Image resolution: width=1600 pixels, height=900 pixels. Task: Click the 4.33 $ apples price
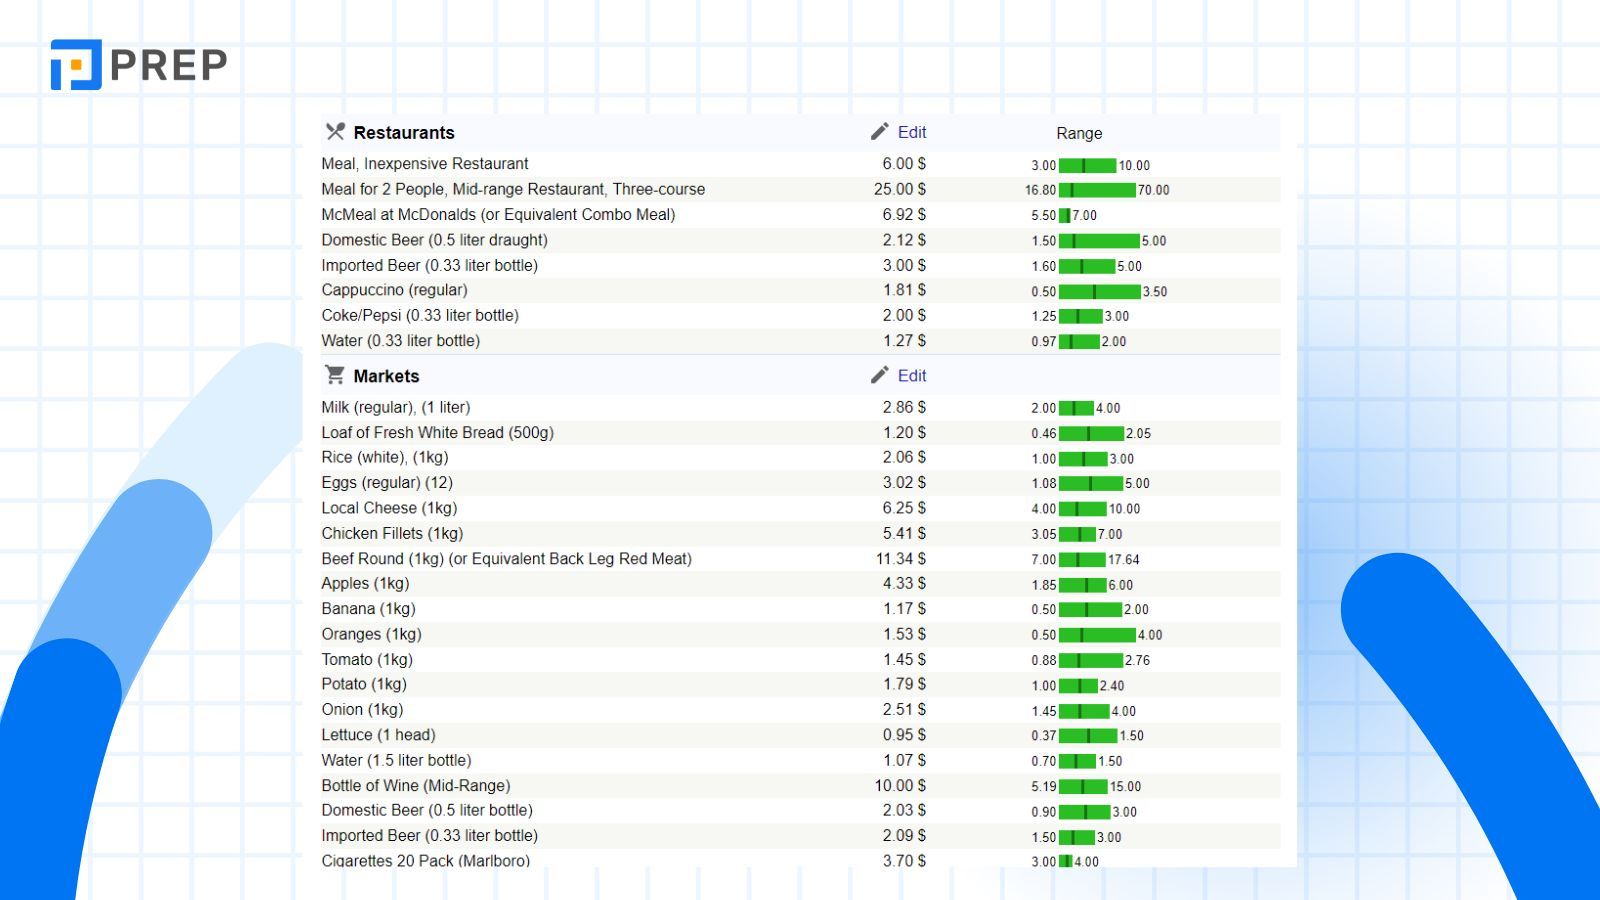(904, 583)
